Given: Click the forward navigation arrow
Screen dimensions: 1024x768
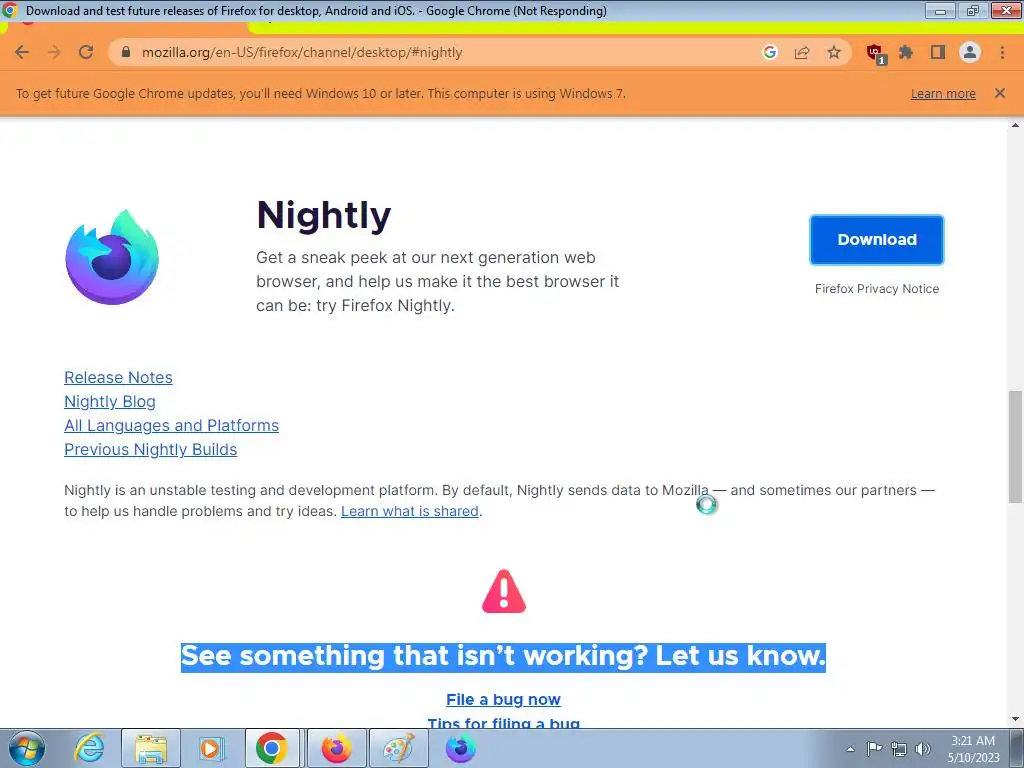Looking at the screenshot, I should coord(54,52).
